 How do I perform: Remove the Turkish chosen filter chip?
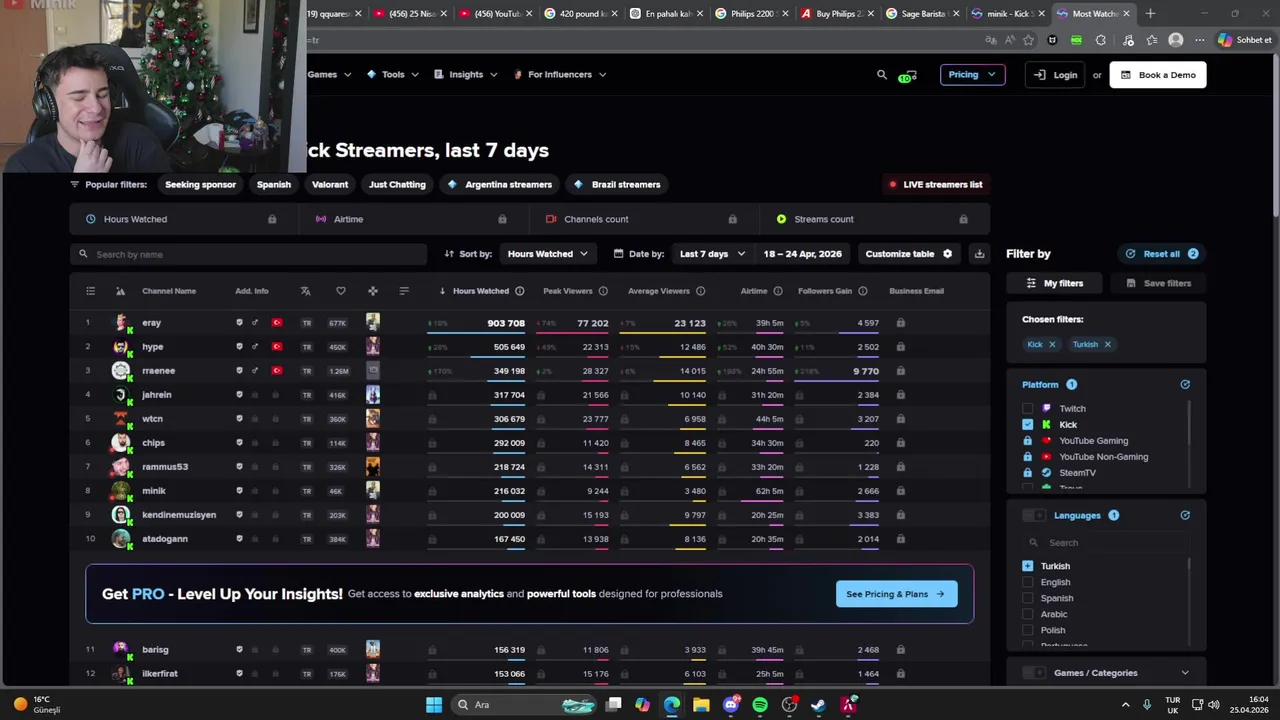click(1107, 345)
